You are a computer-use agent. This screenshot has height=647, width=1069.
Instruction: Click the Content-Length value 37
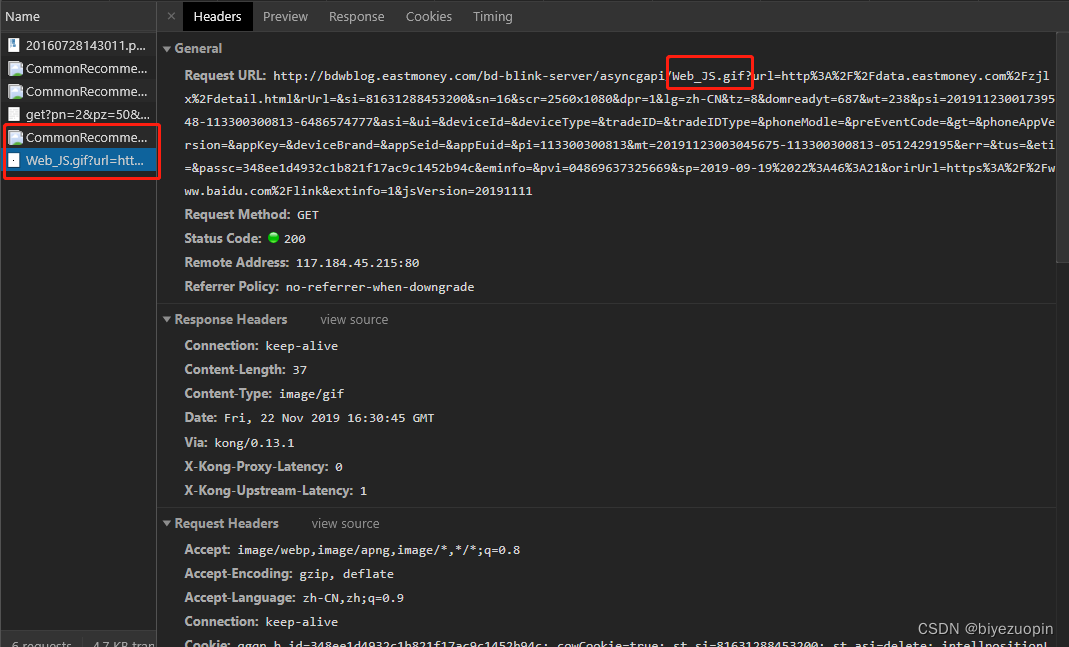(x=299, y=370)
